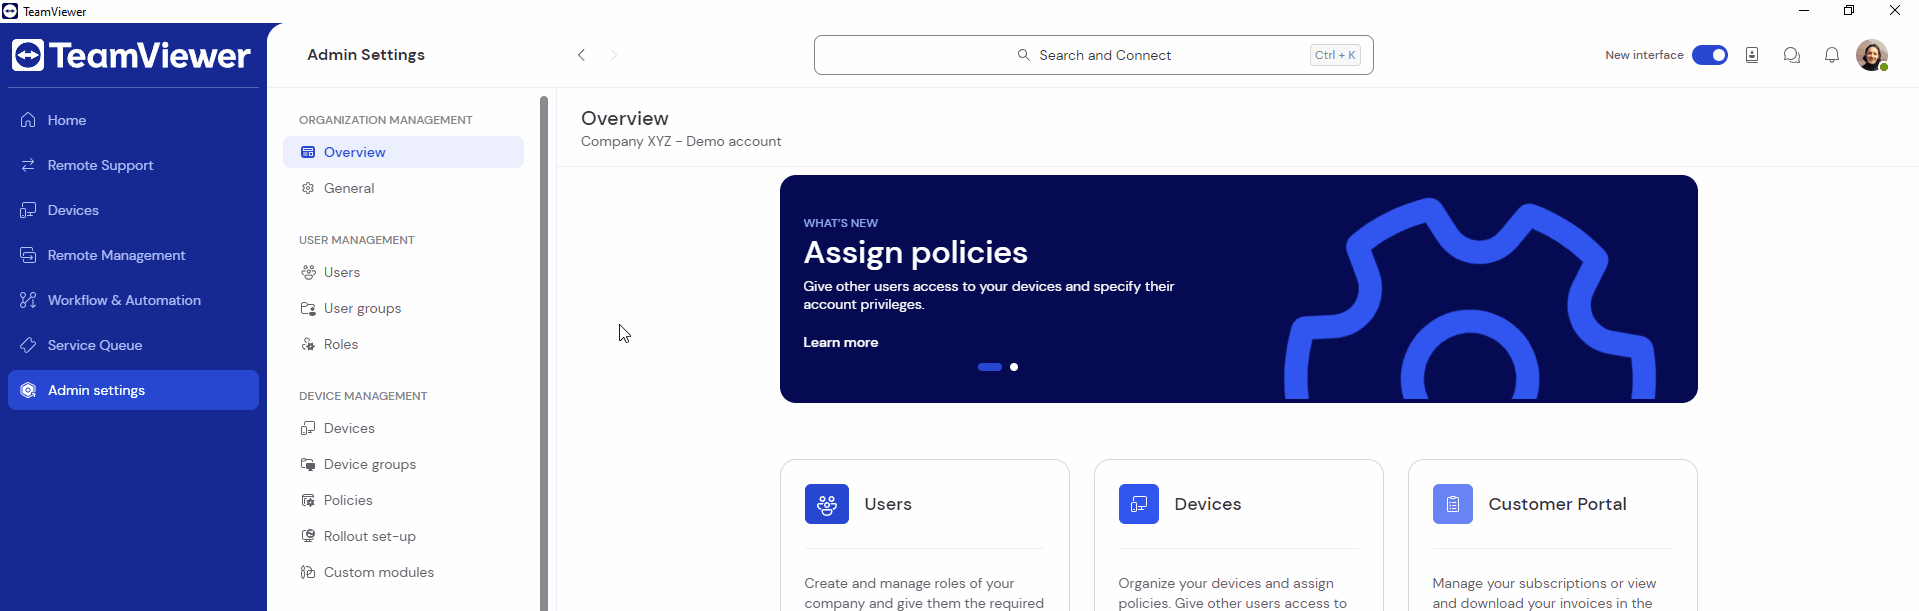Click the Home icon in sidebar
This screenshot has width=1919, height=611.
tap(28, 120)
